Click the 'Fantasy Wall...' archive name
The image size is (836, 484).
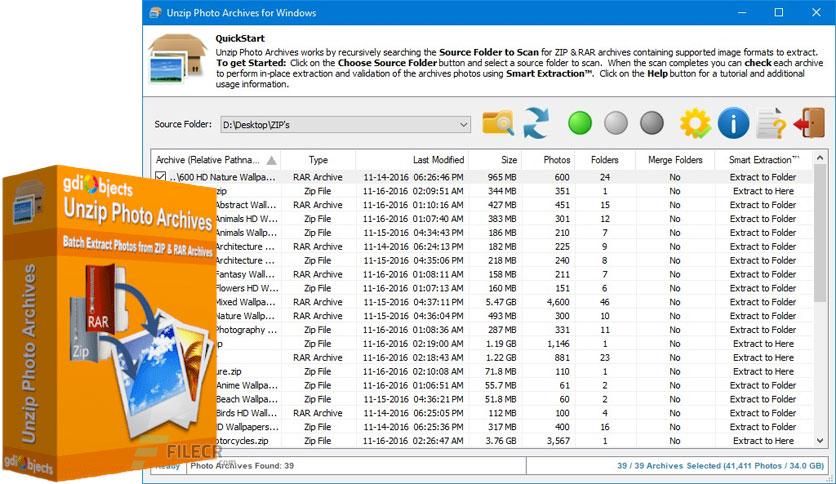tap(246, 274)
